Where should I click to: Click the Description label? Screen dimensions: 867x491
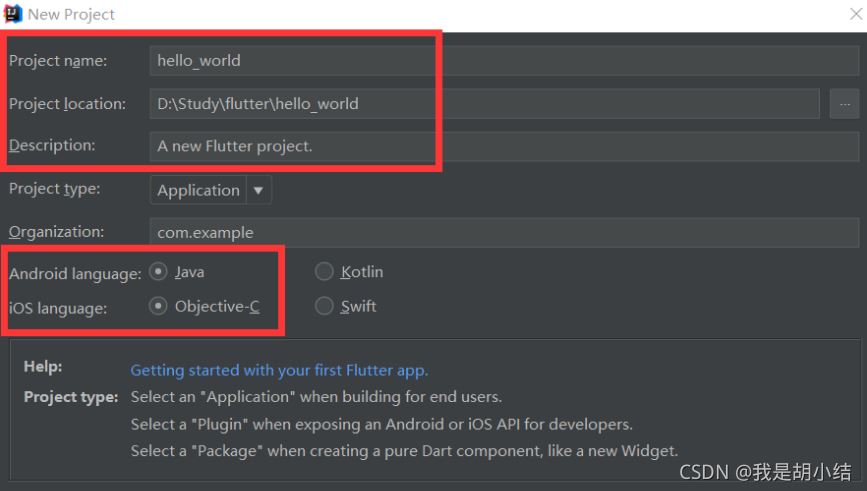click(x=52, y=145)
